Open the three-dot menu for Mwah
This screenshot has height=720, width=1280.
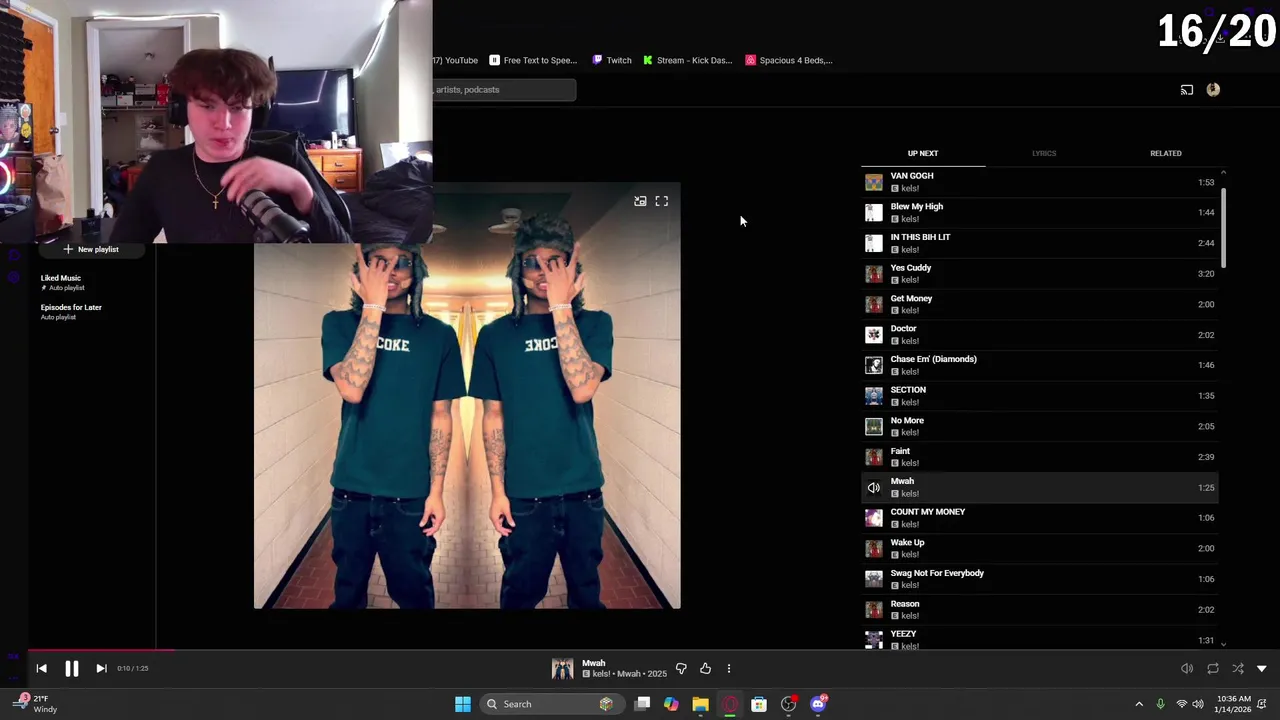[x=729, y=668]
